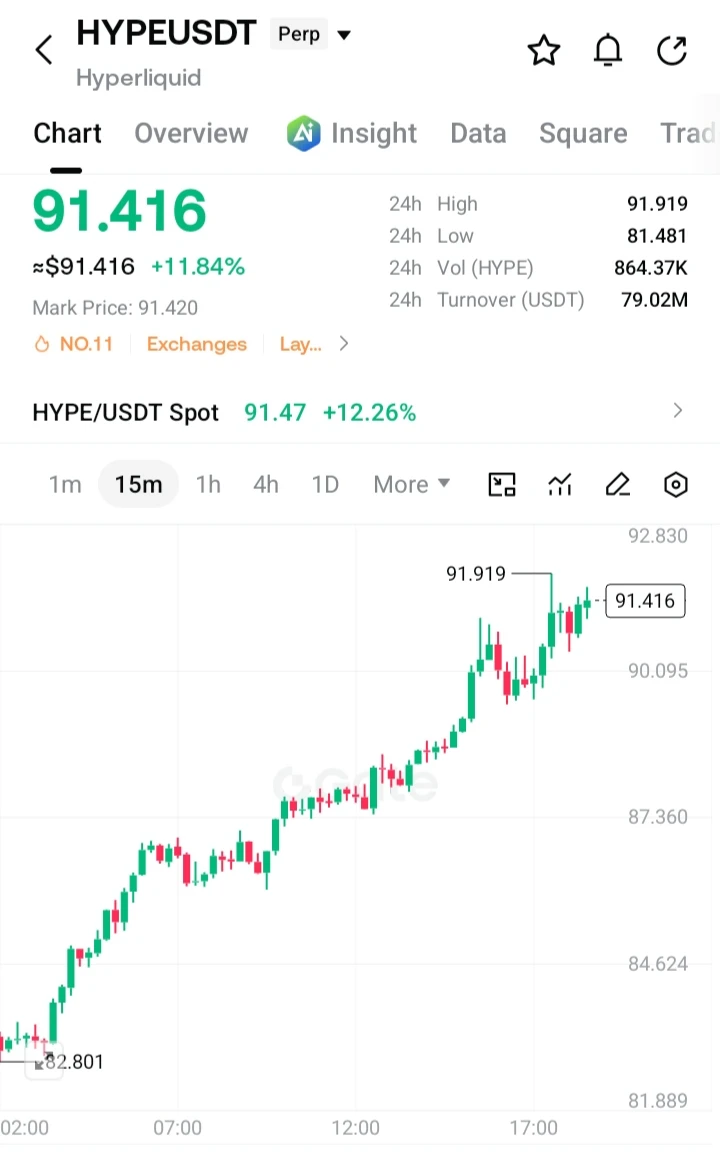Screen dimensions: 720x1152
Task: Select the 1h timeframe
Action: point(208,484)
